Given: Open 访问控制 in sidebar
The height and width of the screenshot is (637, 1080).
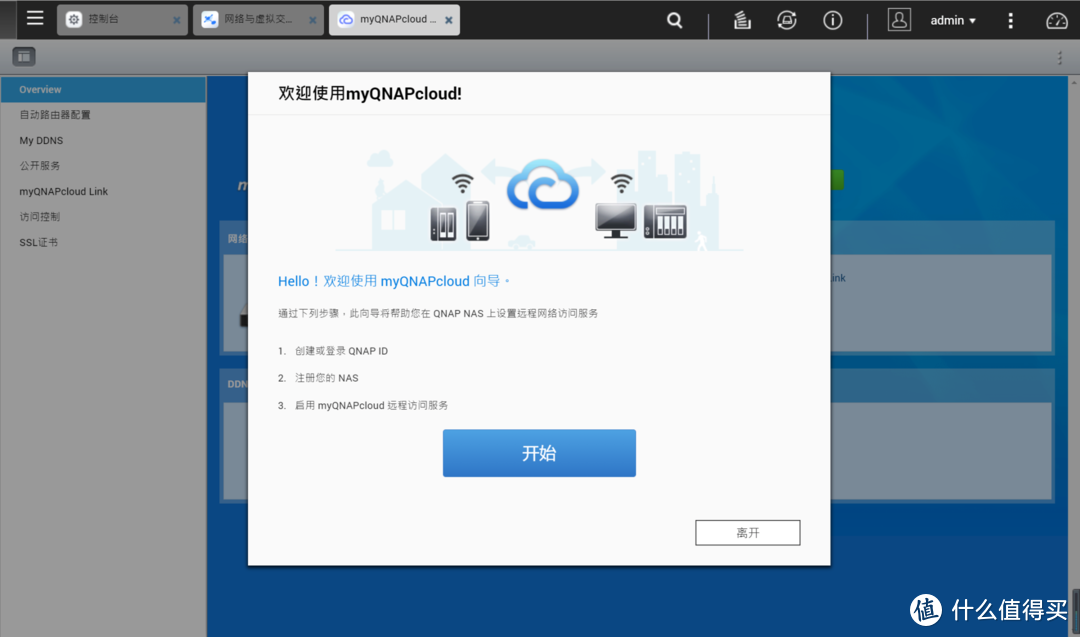Looking at the screenshot, I should click(103, 217).
